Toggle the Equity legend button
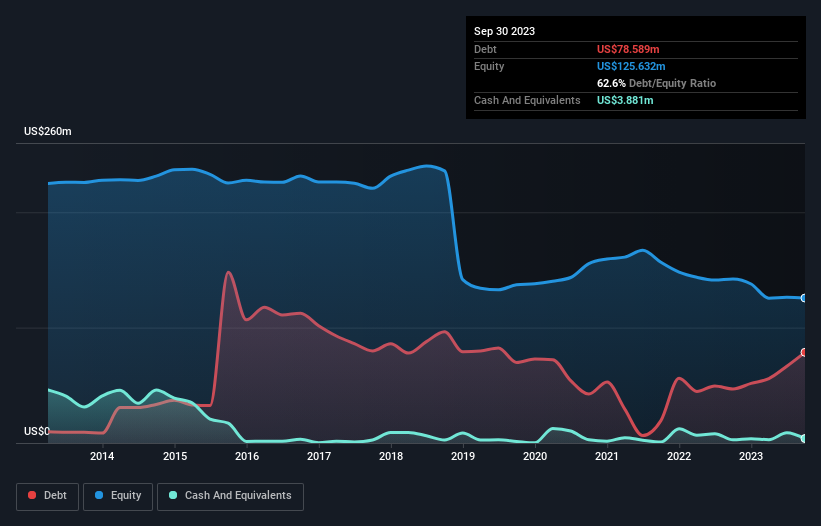 coord(118,496)
